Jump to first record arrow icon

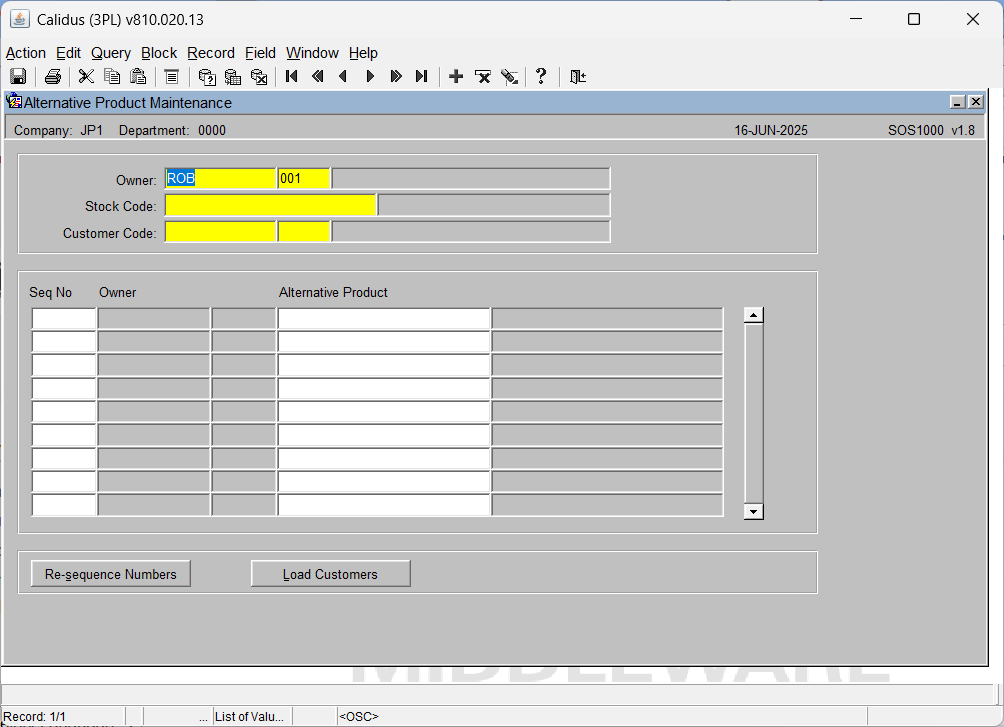[291, 77]
